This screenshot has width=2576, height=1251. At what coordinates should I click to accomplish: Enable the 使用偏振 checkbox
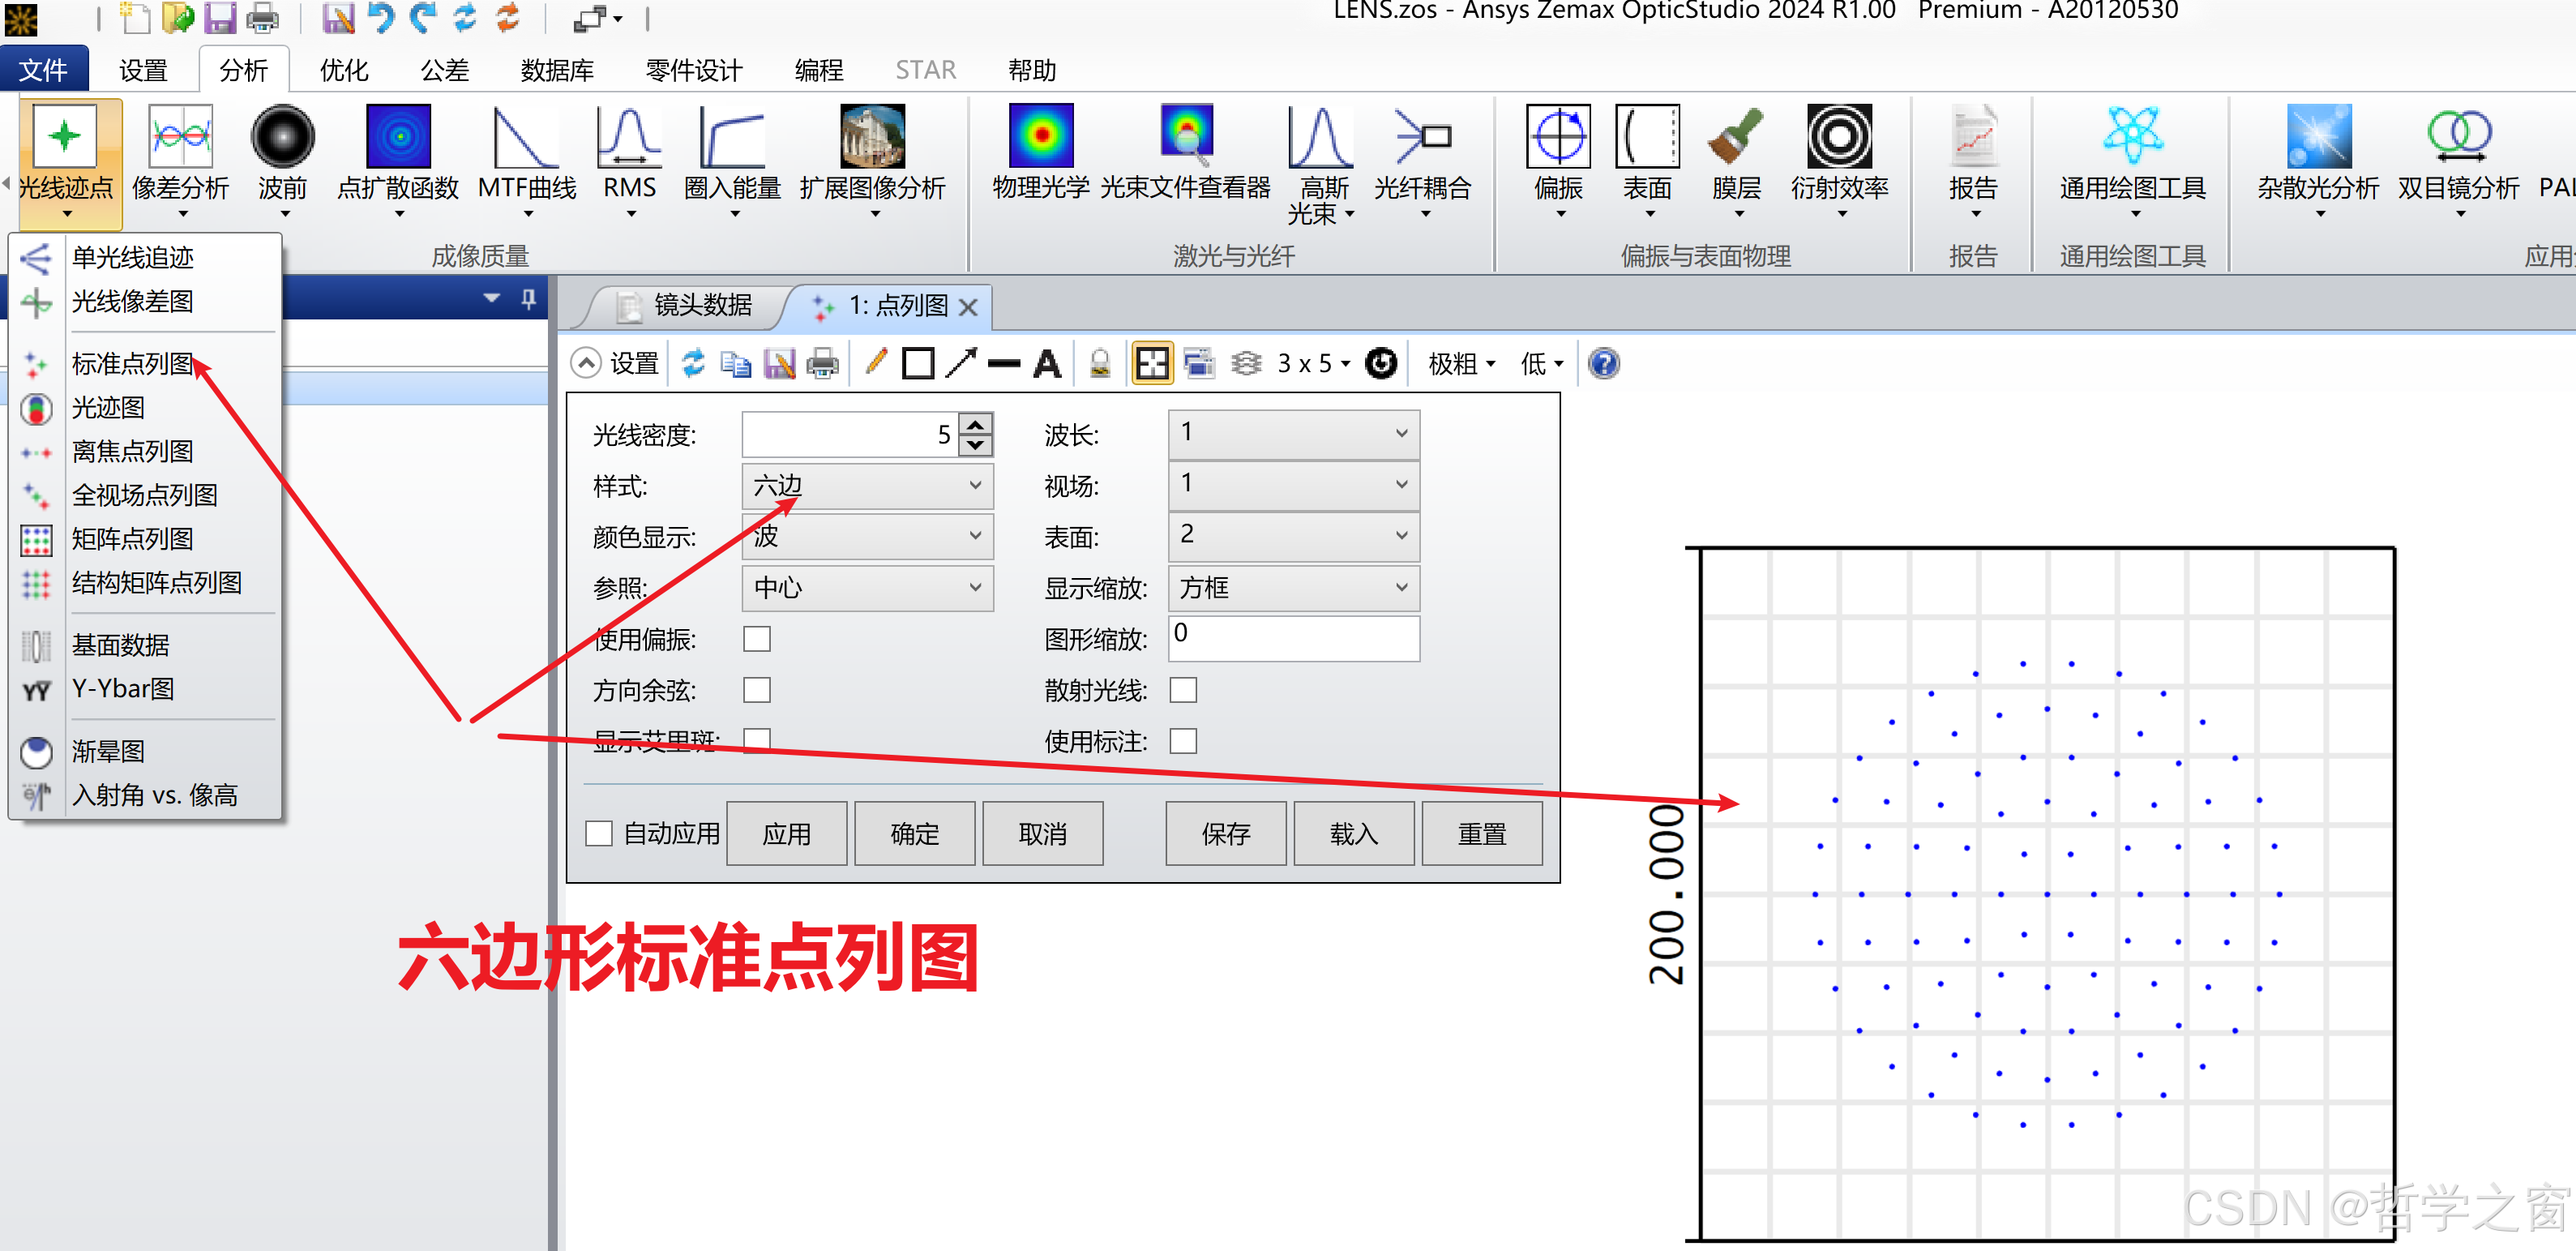(757, 639)
